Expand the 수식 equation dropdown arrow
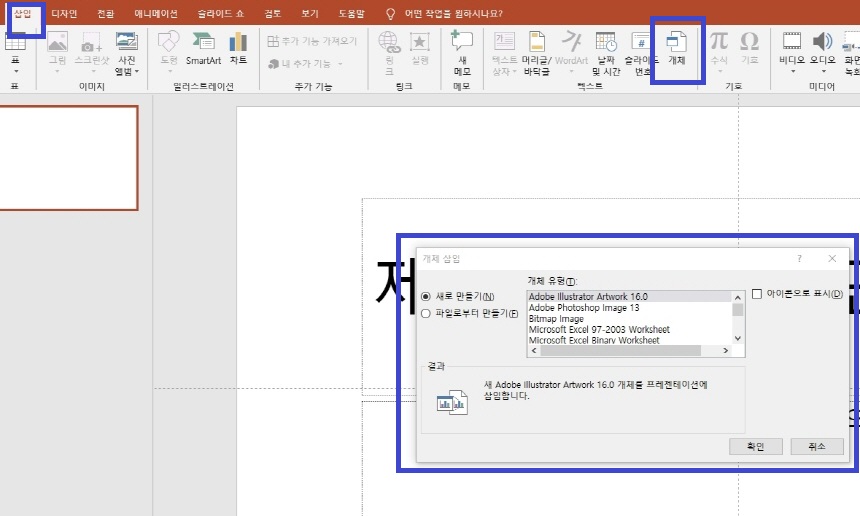Image resolution: width=860 pixels, height=516 pixels. (x=720, y=71)
